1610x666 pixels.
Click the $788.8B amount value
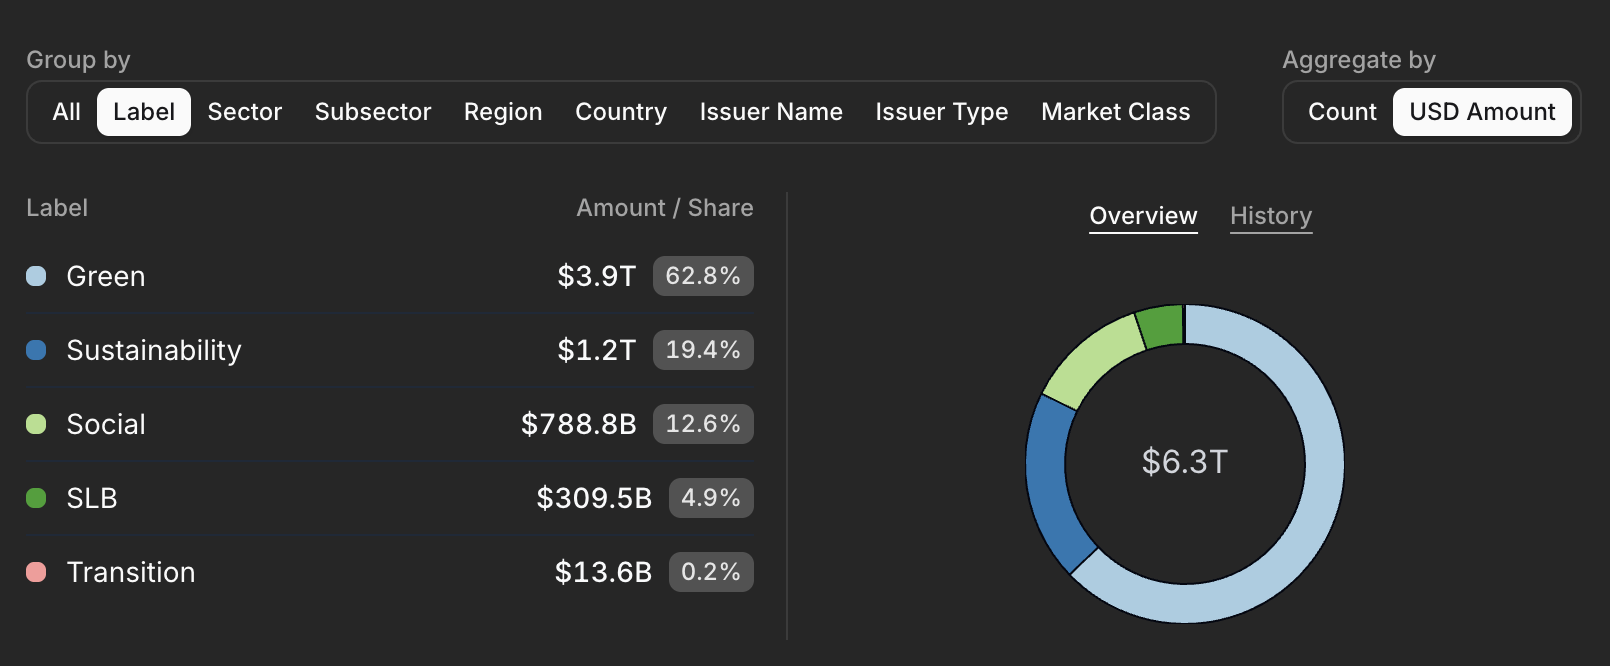[579, 424]
